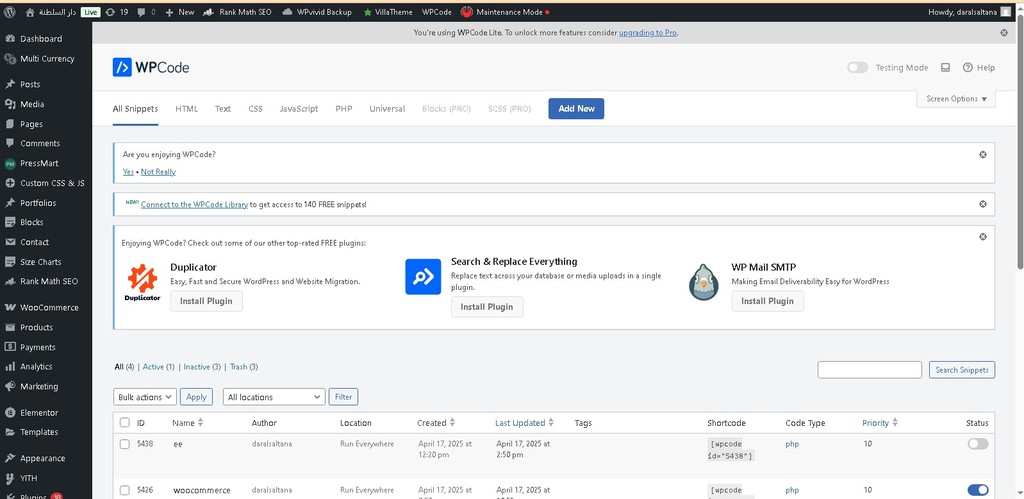The height and width of the screenshot is (499, 1024).
Task: Dismiss the 'Are you enjoying WPCode' notice
Action: [983, 155]
